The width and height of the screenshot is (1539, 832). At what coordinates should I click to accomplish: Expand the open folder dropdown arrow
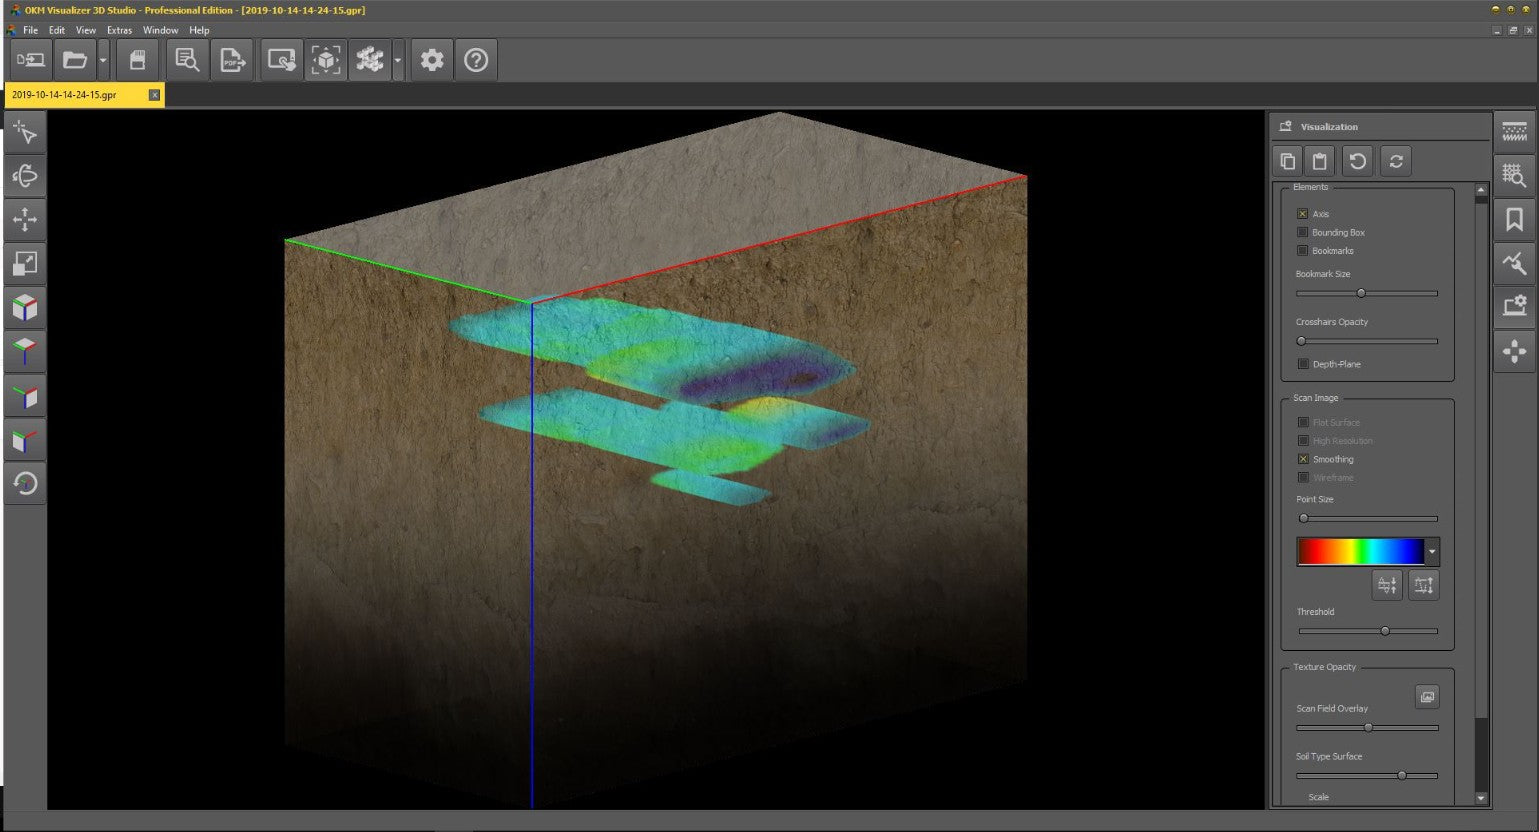(x=103, y=61)
